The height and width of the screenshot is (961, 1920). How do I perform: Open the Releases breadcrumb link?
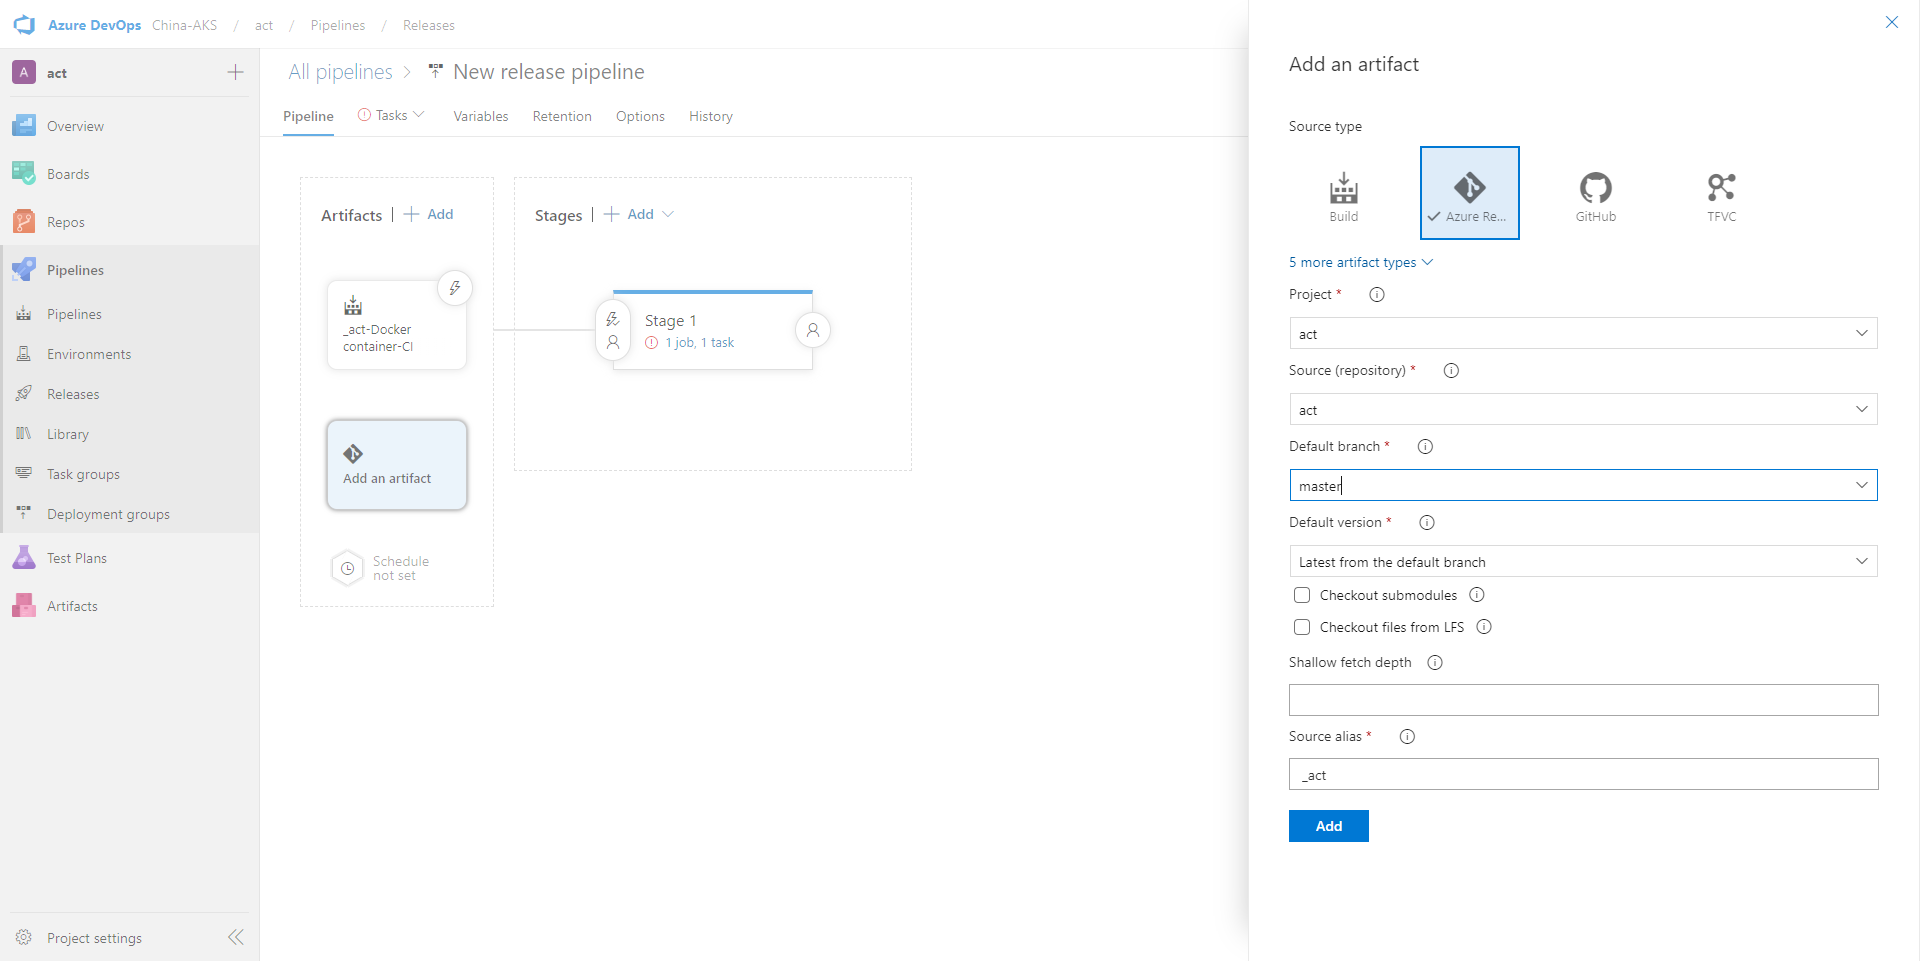click(x=428, y=25)
